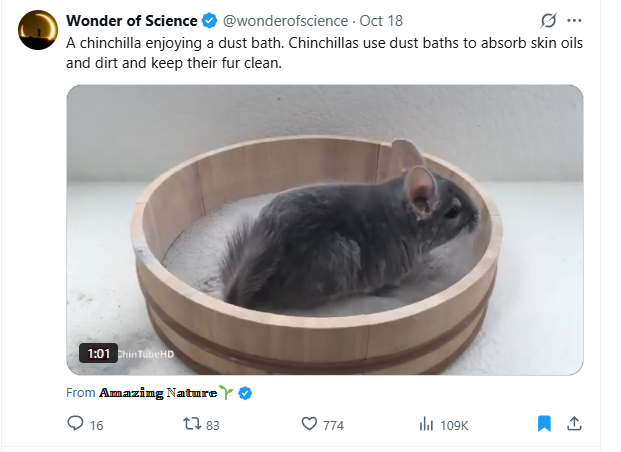Click the verified badge beside Wonder of Science
The image size is (621, 452).
click(210, 21)
